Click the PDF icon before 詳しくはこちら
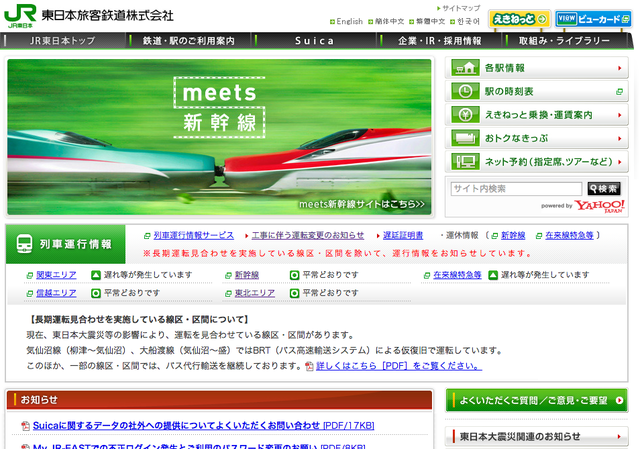 [x=309, y=367]
